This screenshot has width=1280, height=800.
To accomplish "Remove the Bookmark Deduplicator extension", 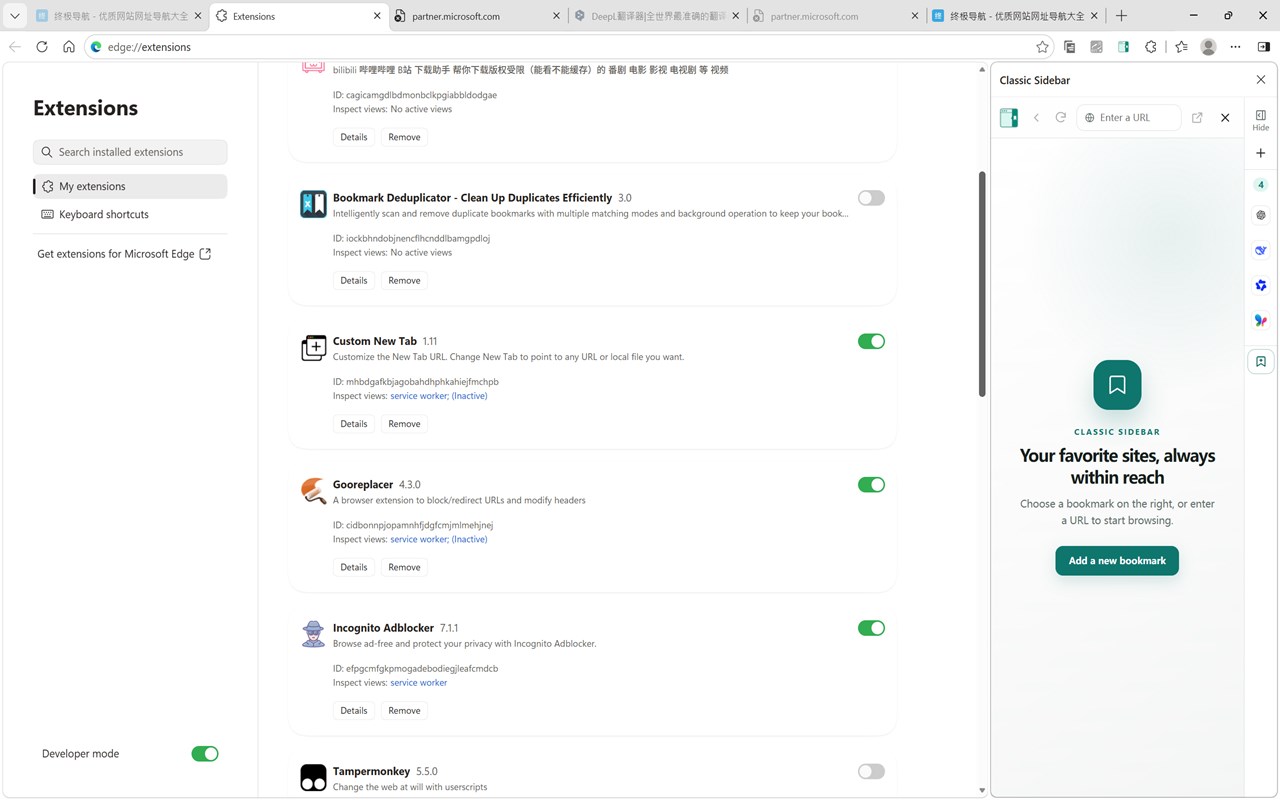I will [x=404, y=281].
